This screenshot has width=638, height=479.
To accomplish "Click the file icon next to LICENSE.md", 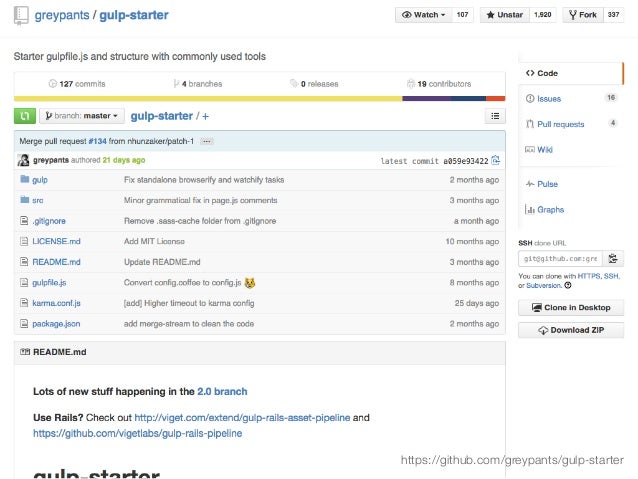I will coord(24,241).
